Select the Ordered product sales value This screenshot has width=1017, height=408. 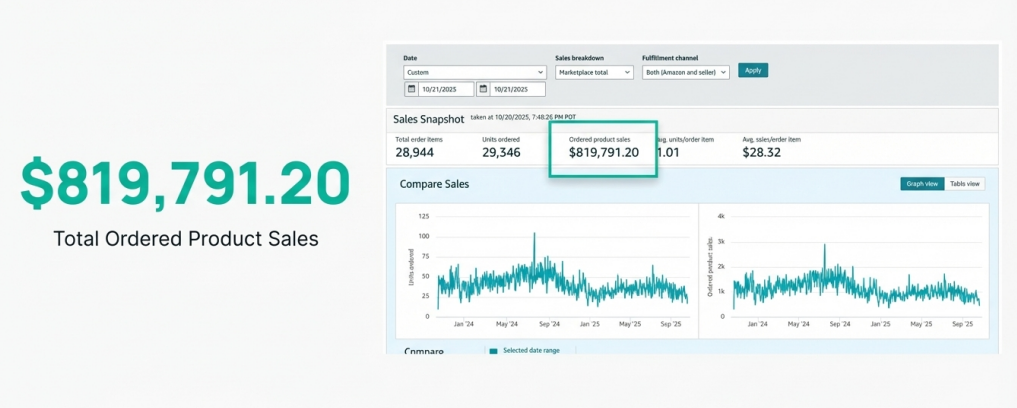(603, 153)
